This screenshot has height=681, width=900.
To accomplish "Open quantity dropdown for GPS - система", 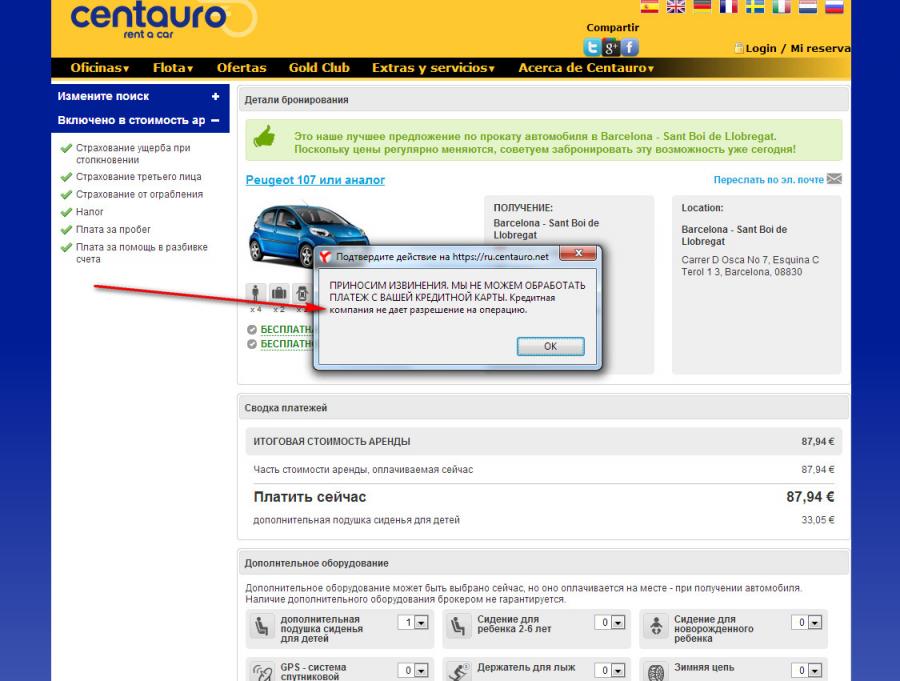I will (x=421, y=670).
